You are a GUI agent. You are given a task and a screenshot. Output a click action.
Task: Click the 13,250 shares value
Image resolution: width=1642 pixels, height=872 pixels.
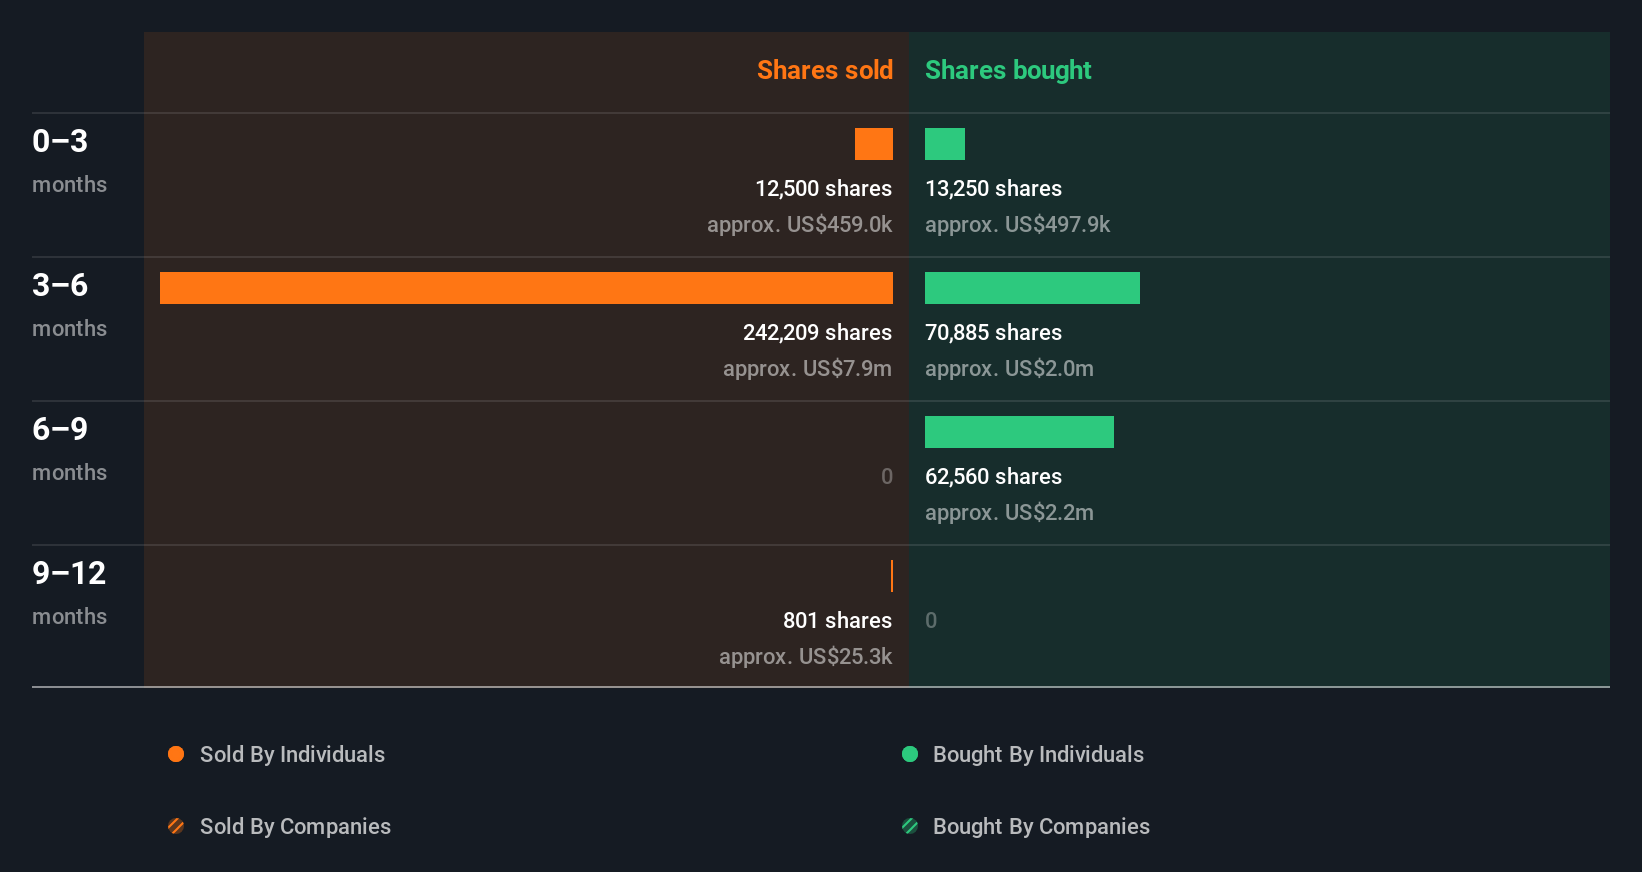[993, 188]
